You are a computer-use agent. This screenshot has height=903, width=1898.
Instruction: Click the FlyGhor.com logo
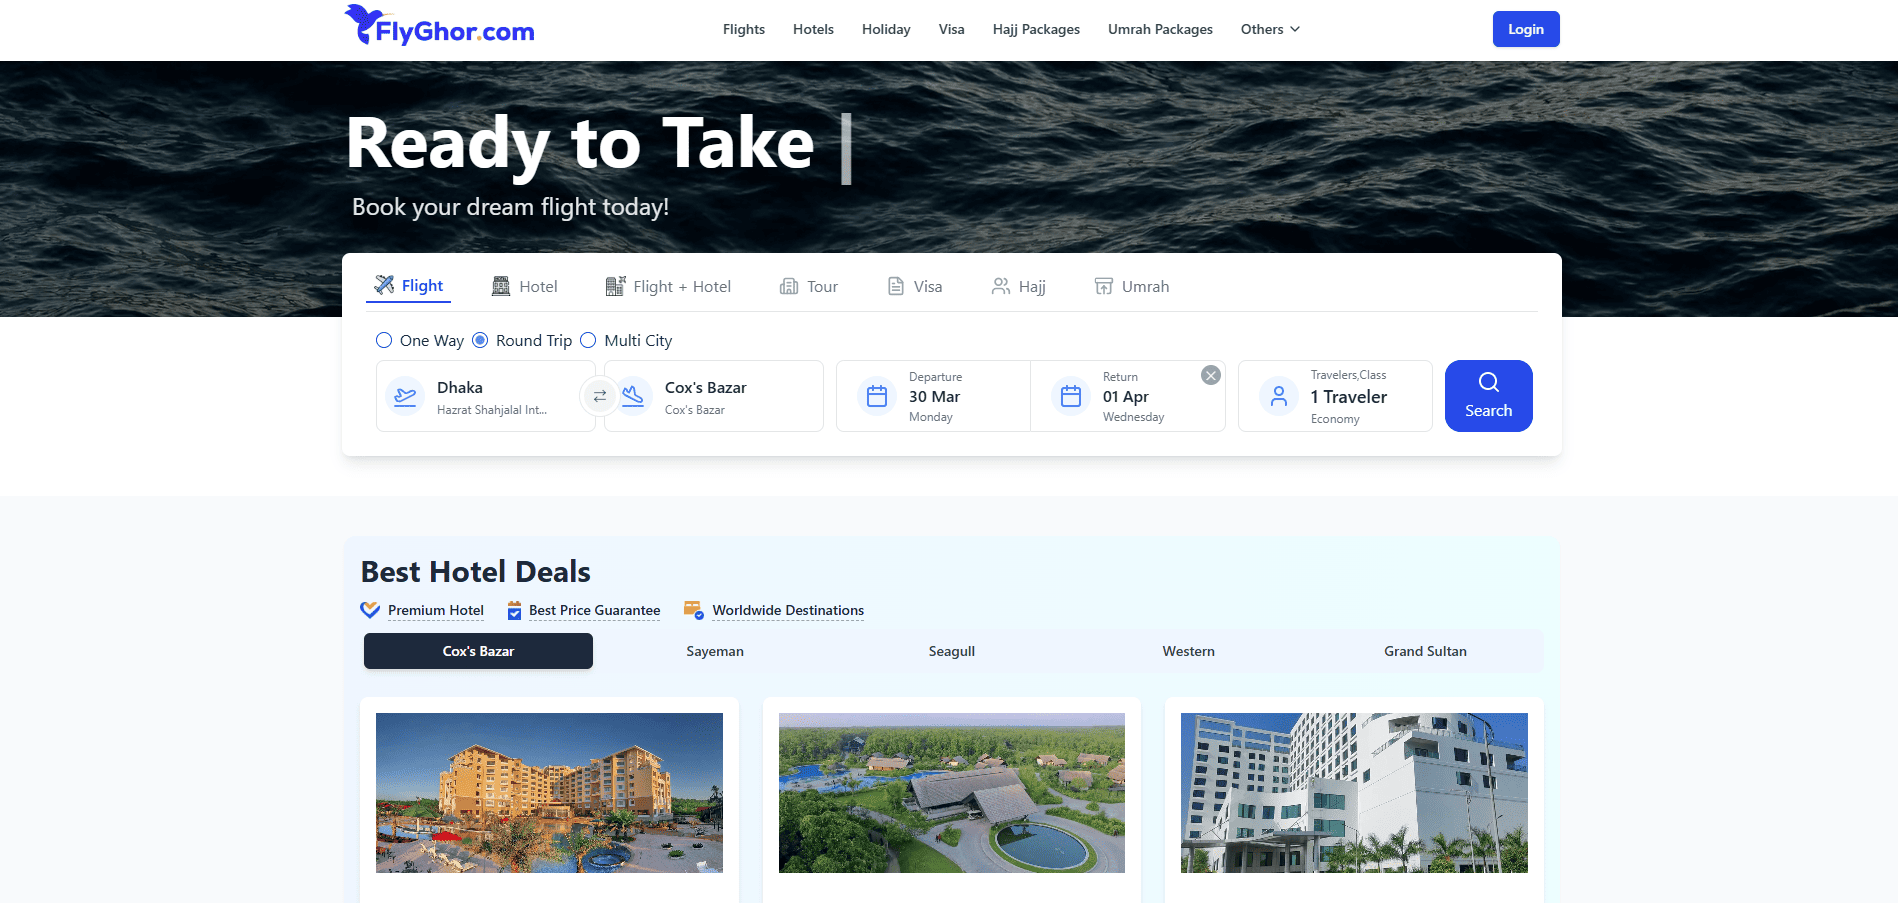coord(439,26)
